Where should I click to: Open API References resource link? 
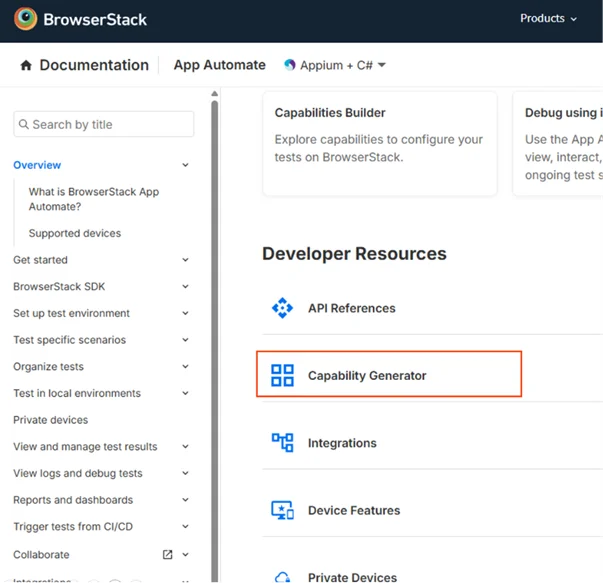[x=351, y=308]
